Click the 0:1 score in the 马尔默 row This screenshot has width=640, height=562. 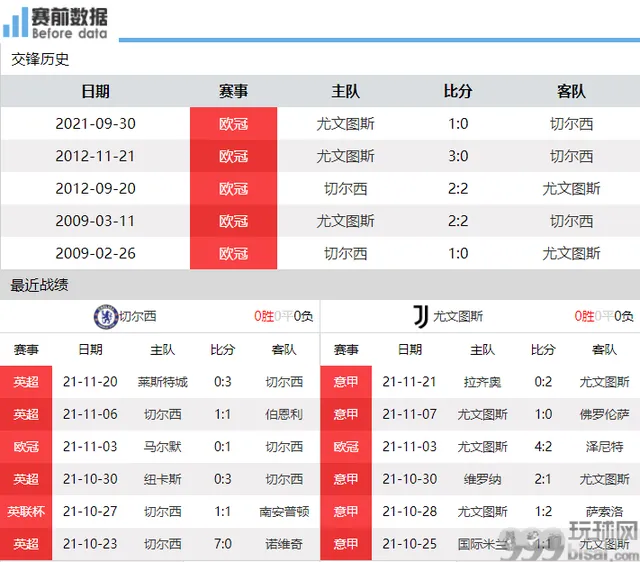click(223, 447)
